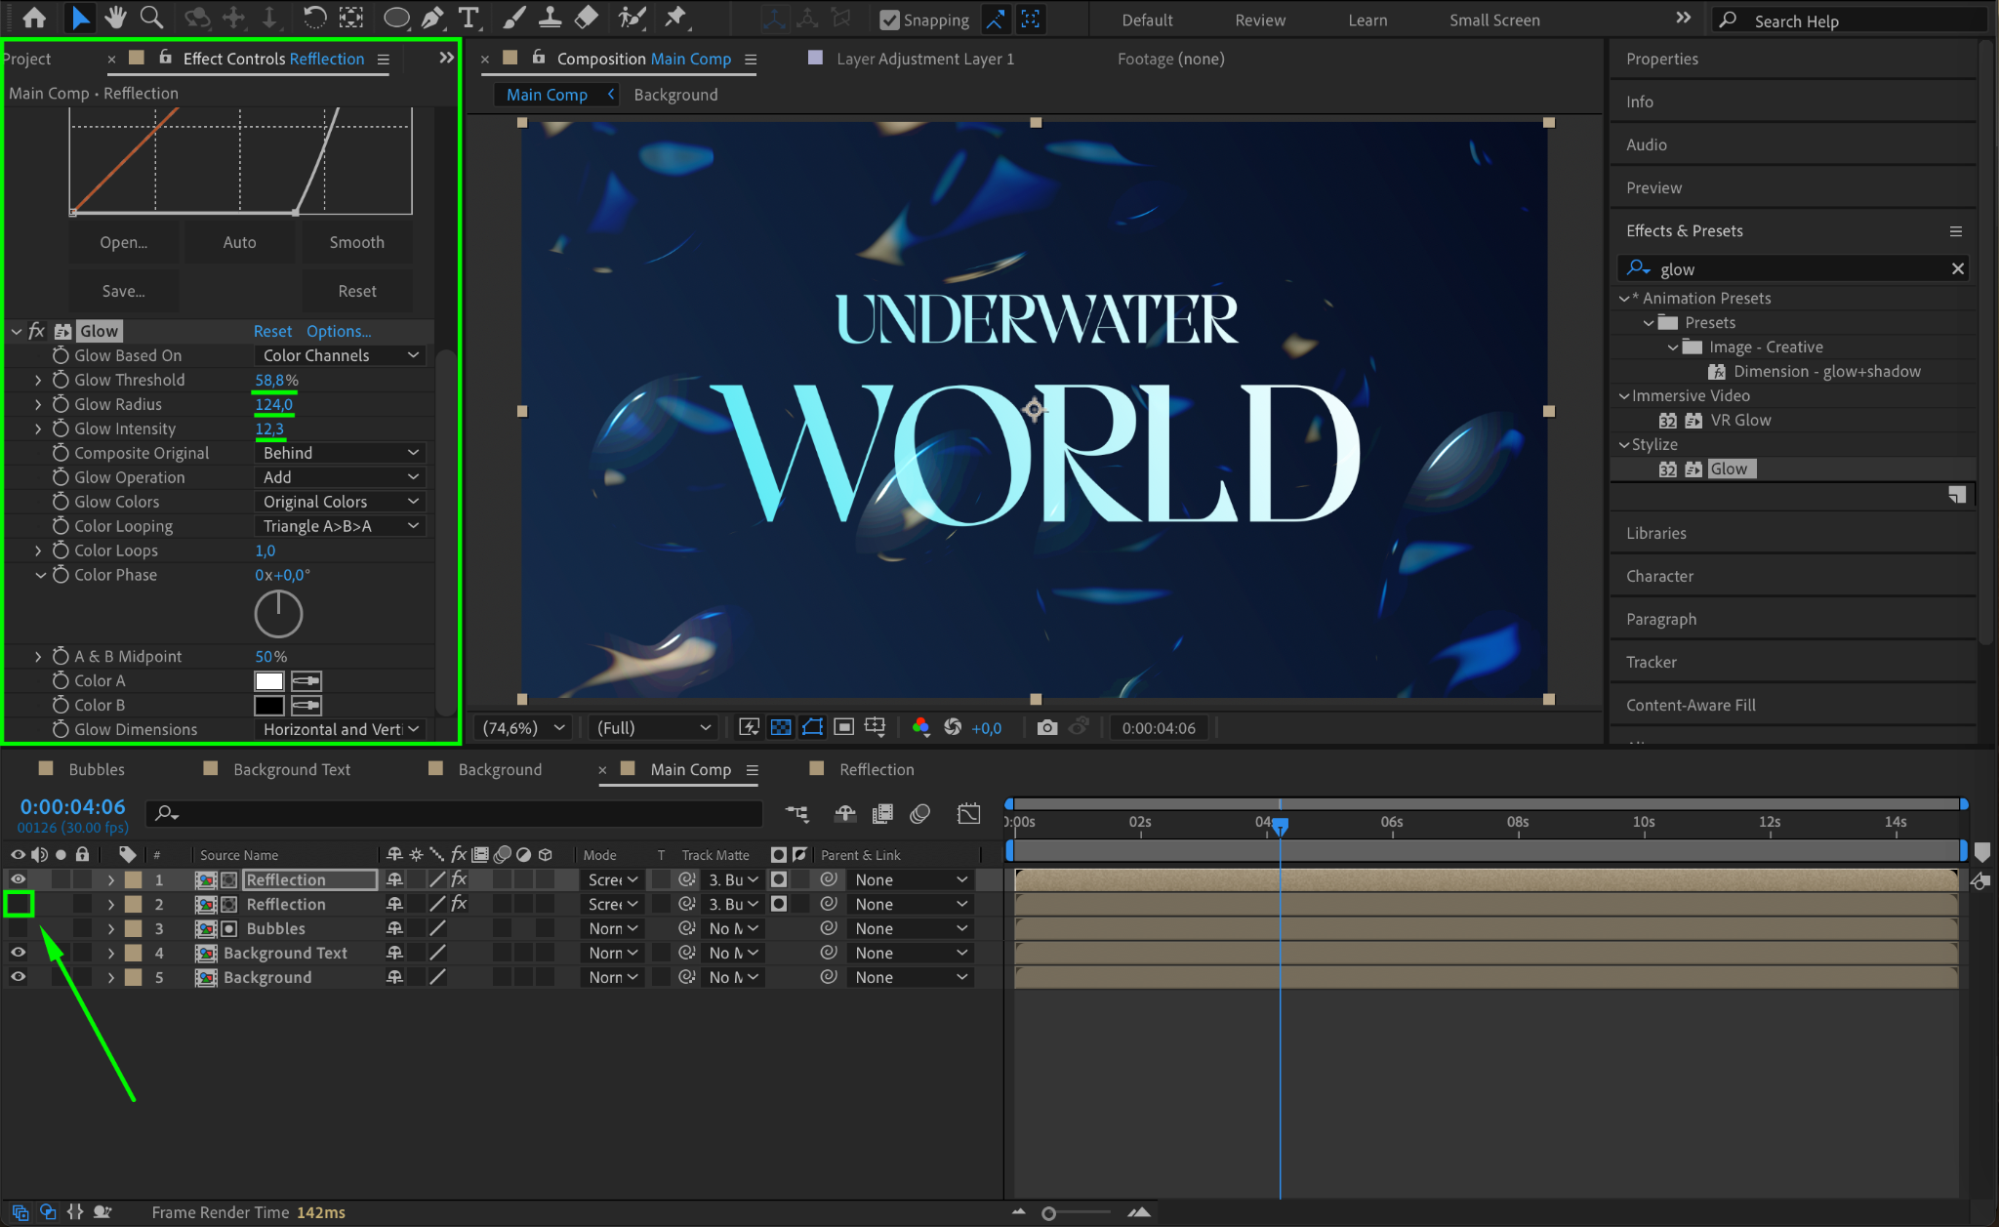Click Reset link for Glow effect
This screenshot has height=1227, width=1999.
point(272,331)
